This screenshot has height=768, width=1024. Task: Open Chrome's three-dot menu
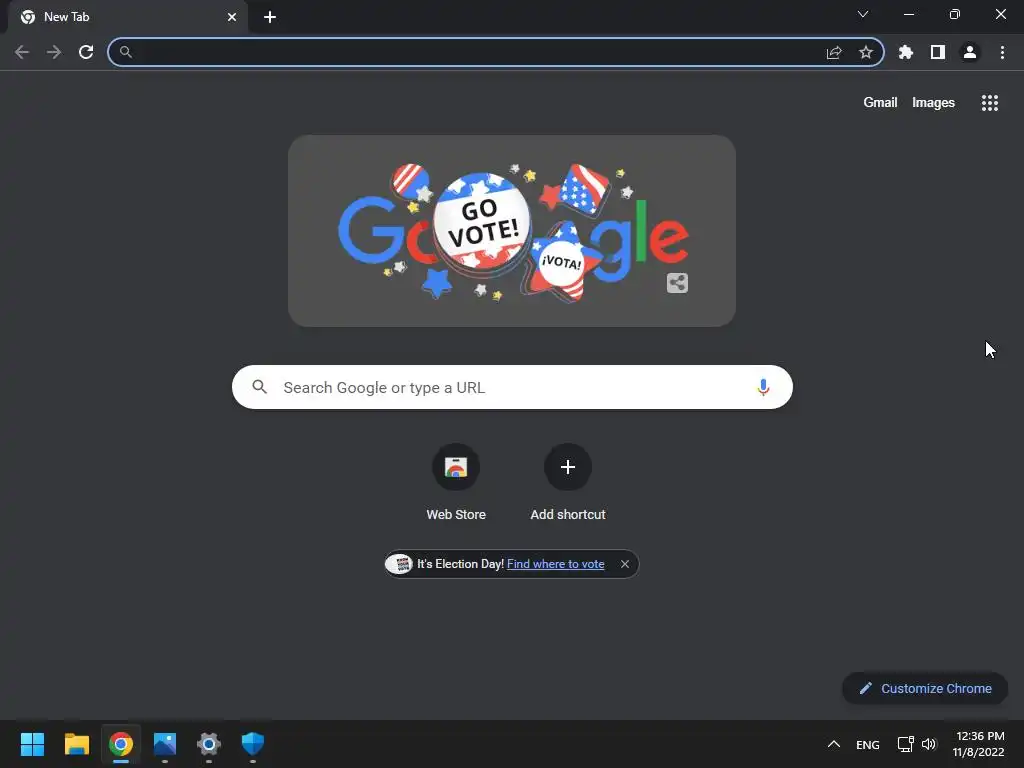1002,52
